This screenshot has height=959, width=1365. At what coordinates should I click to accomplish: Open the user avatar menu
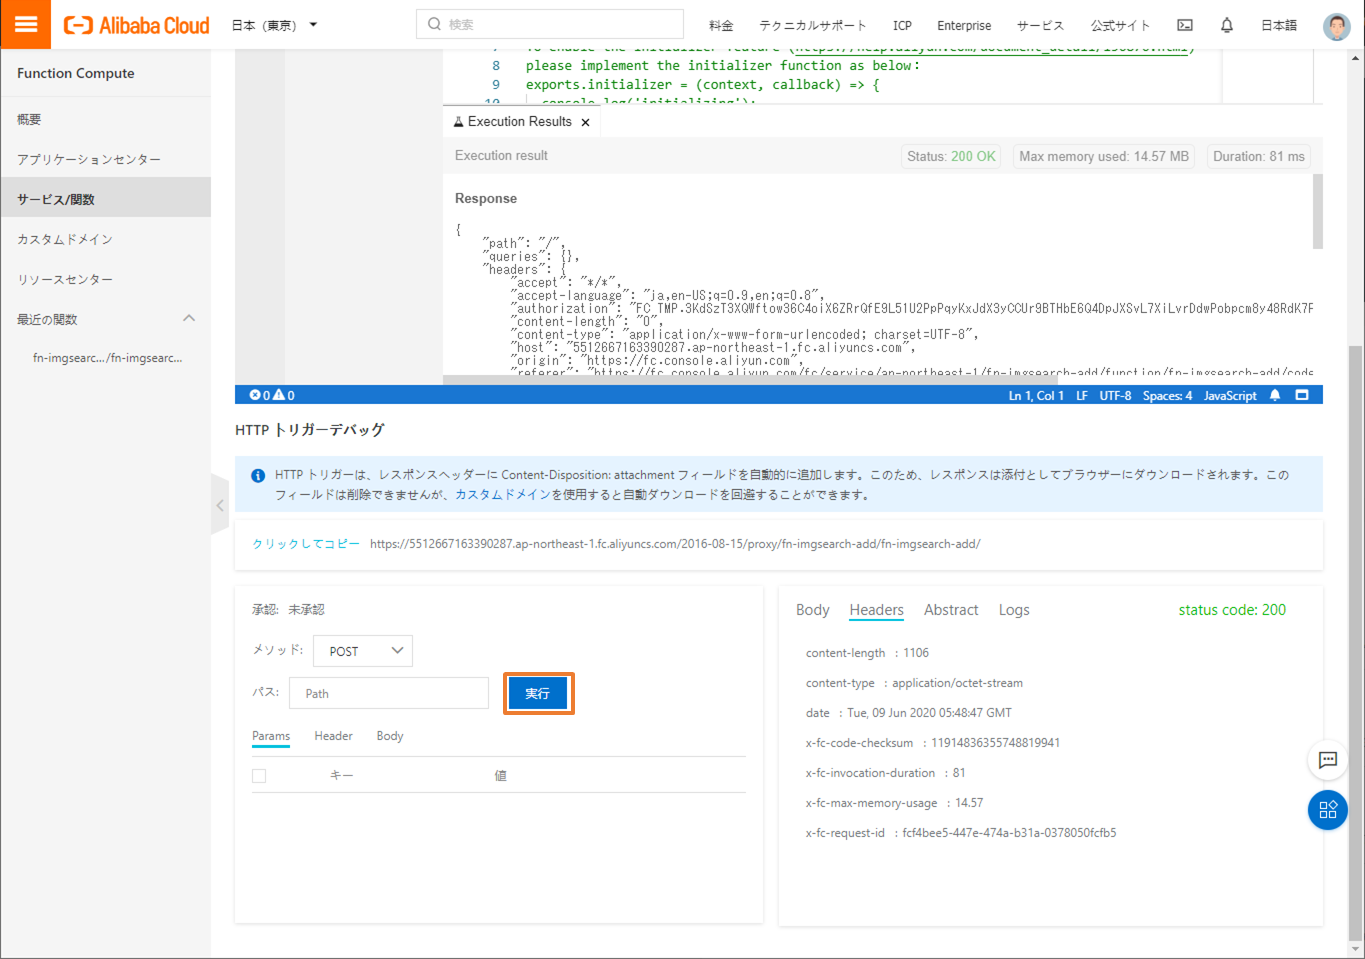[x=1336, y=26]
